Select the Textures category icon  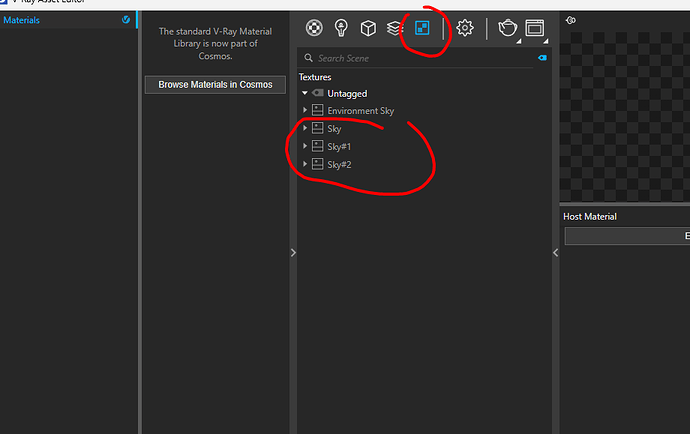[x=422, y=28]
